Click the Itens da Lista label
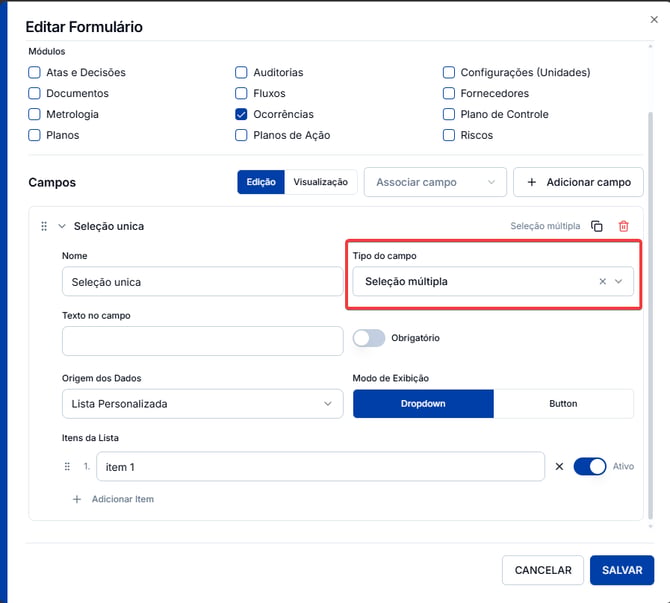The height and width of the screenshot is (603, 670). [x=90, y=438]
